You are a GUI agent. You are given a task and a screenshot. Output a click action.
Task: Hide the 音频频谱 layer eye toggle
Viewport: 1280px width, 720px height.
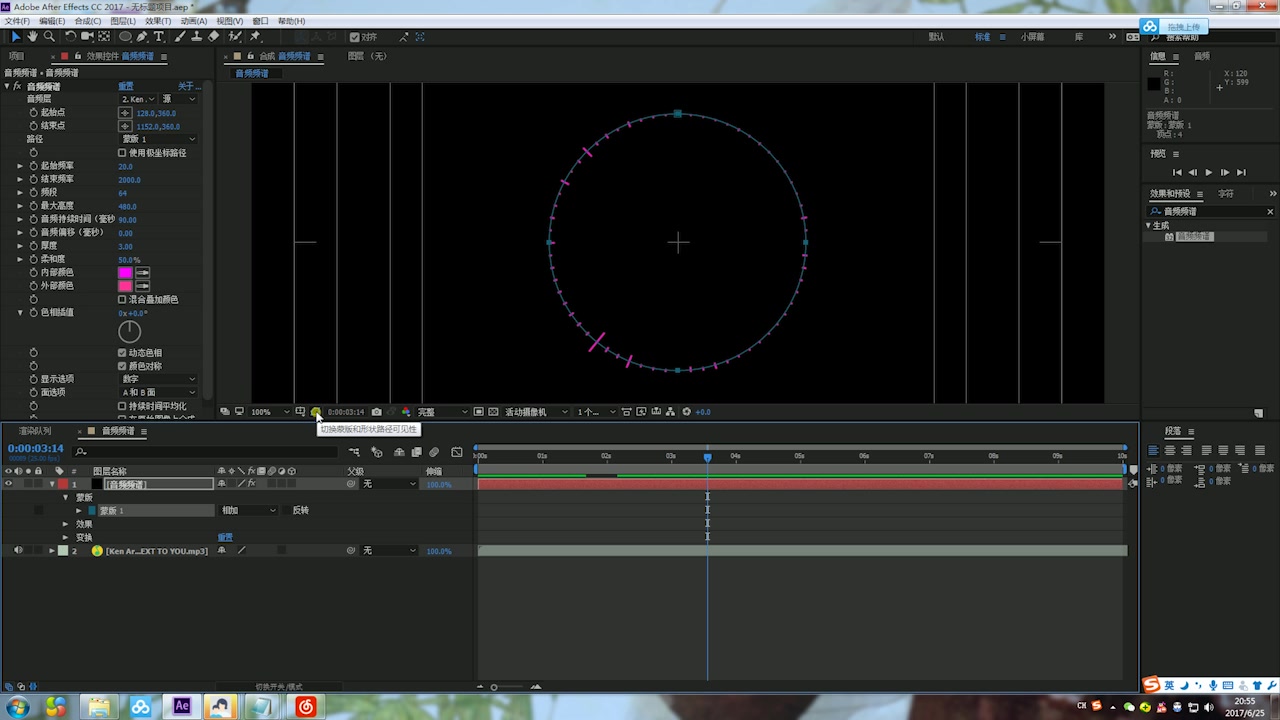click(x=8, y=484)
